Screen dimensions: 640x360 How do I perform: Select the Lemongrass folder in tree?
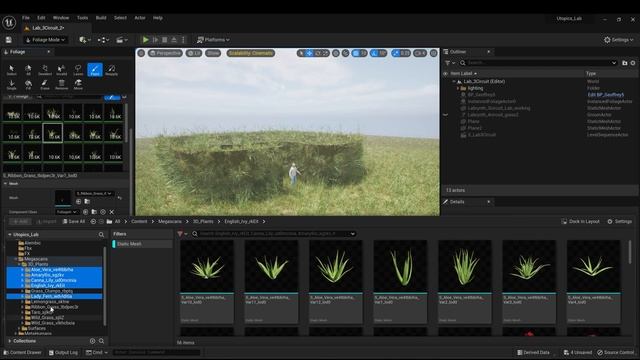pos(50,302)
